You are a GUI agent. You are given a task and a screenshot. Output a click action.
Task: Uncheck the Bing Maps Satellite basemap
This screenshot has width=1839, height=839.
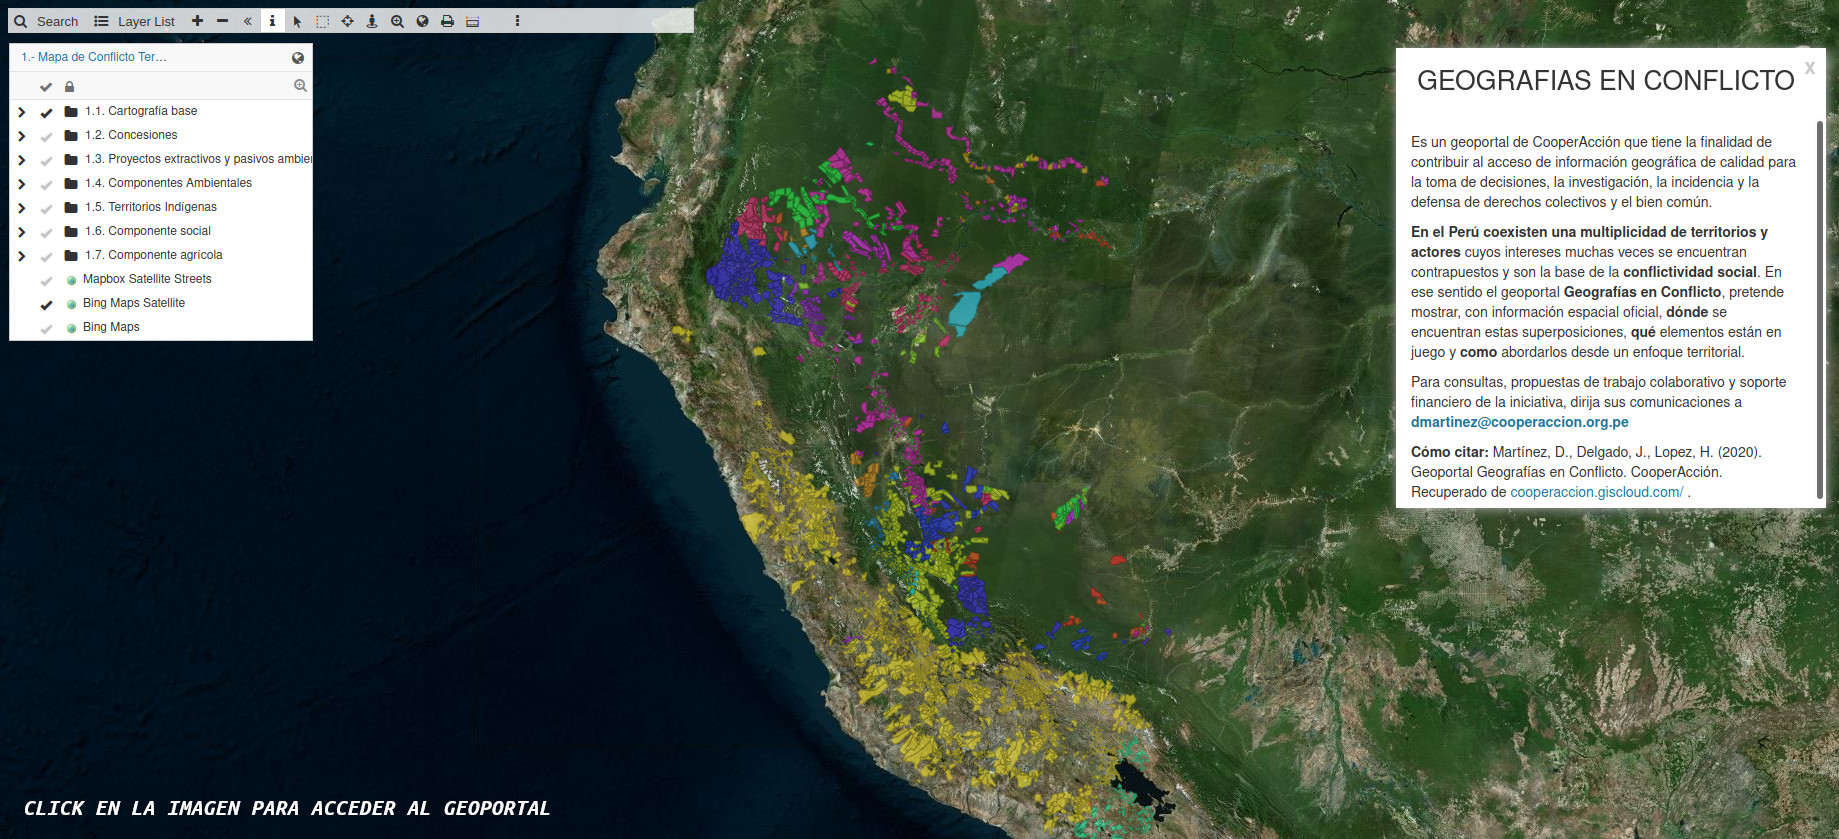click(x=46, y=304)
